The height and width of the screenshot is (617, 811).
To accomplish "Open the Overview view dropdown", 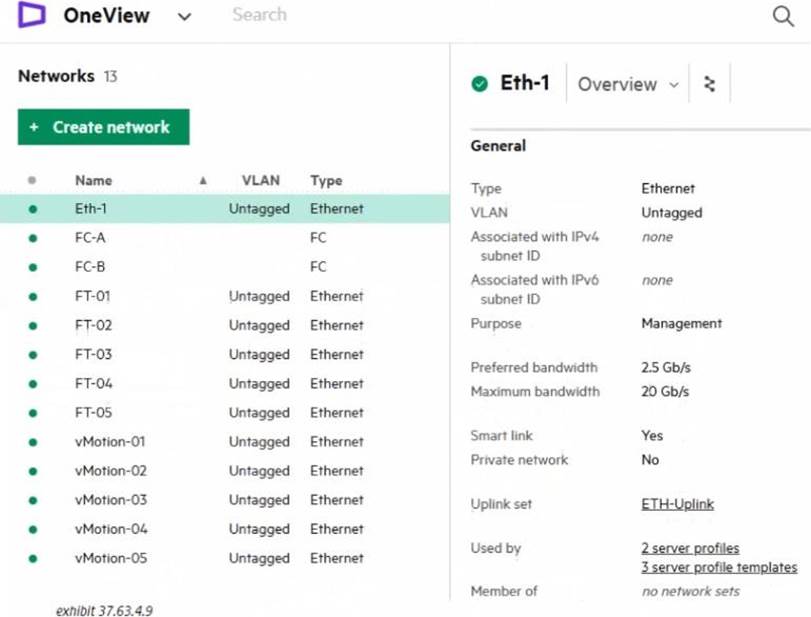I will click(628, 85).
